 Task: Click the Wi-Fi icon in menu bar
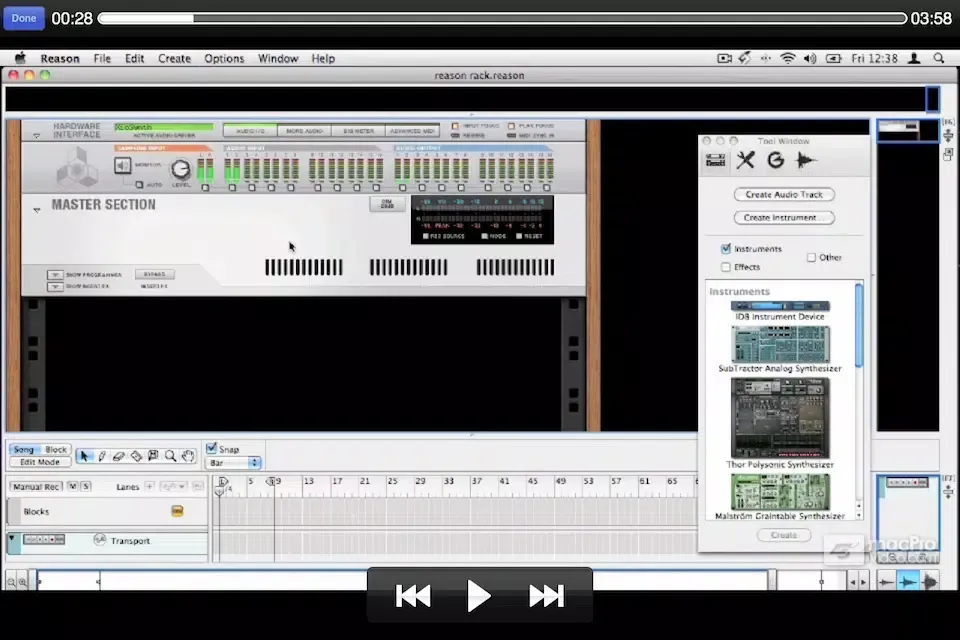pos(787,58)
